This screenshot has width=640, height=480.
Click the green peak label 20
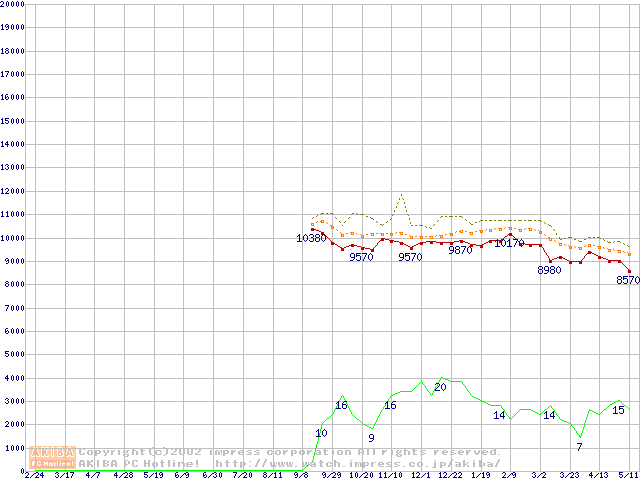tap(440, 387)
